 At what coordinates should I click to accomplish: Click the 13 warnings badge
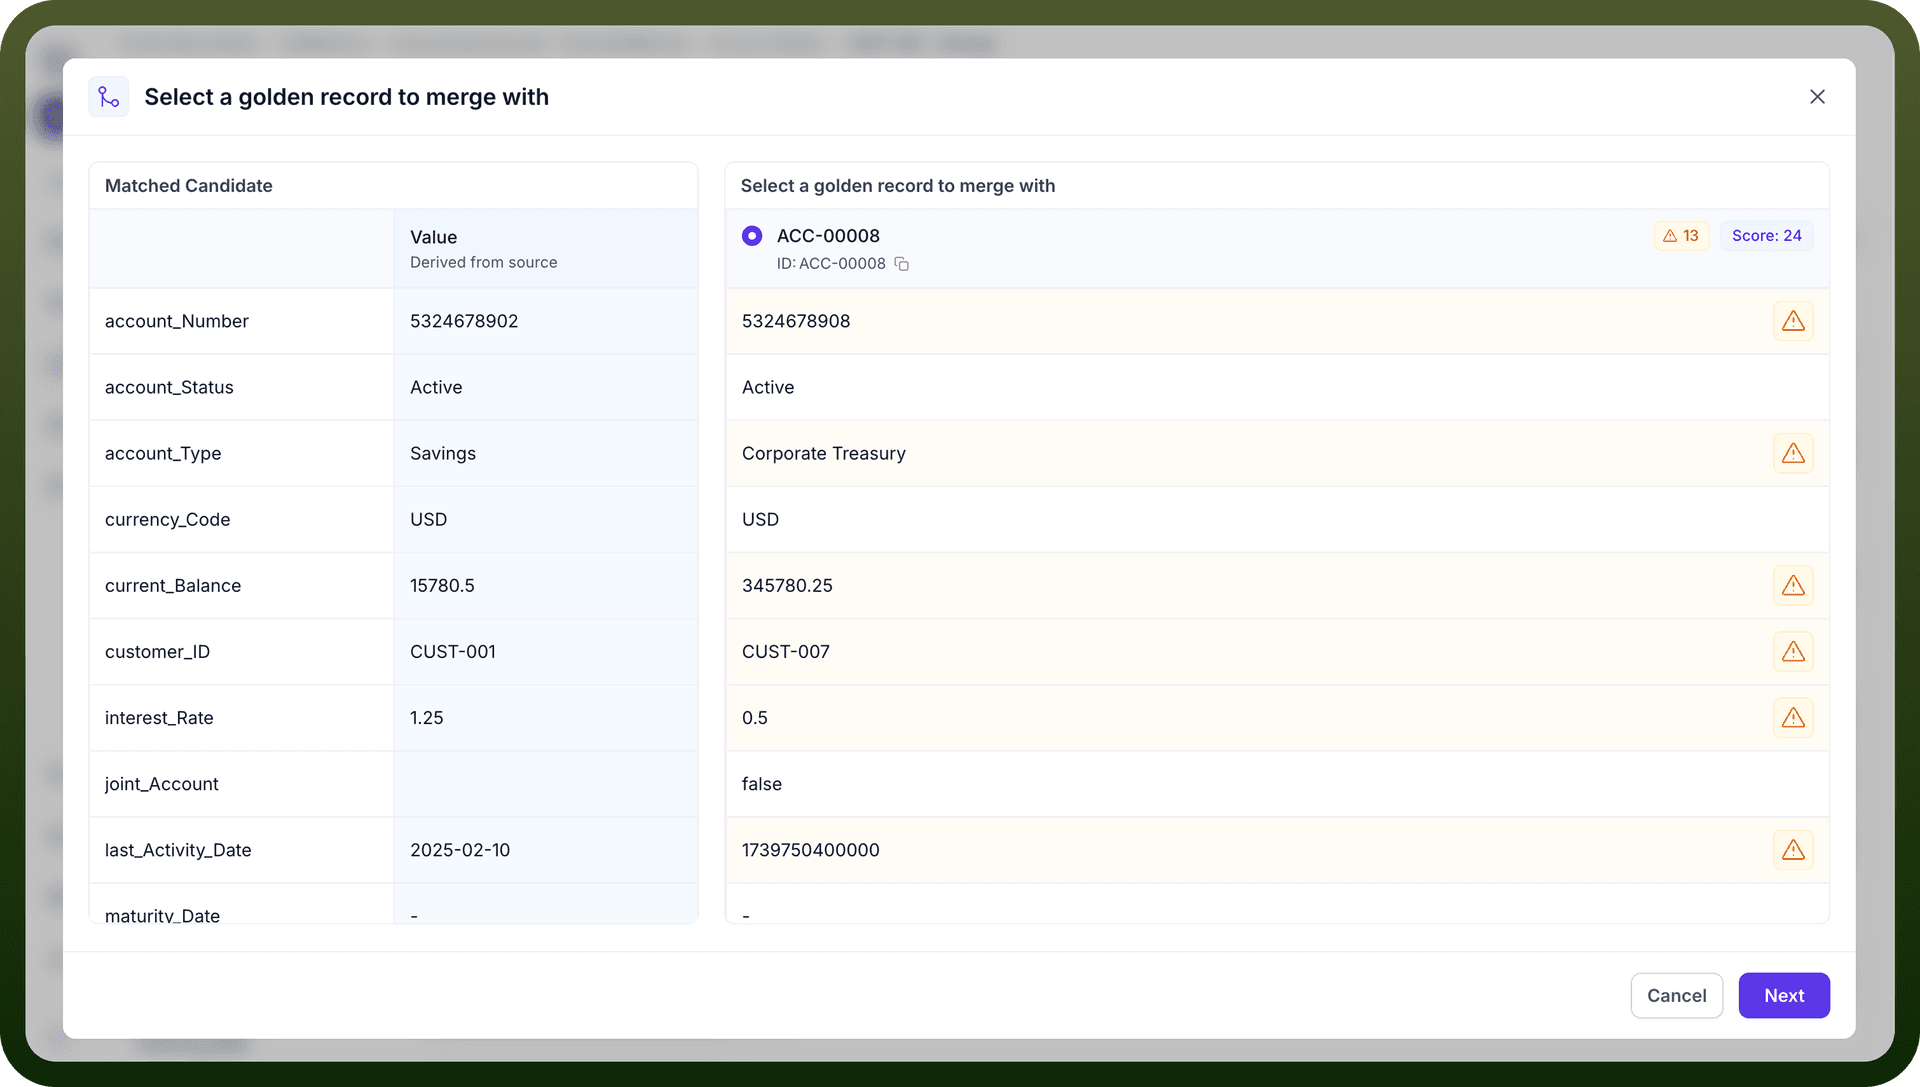pos(1681,236)
